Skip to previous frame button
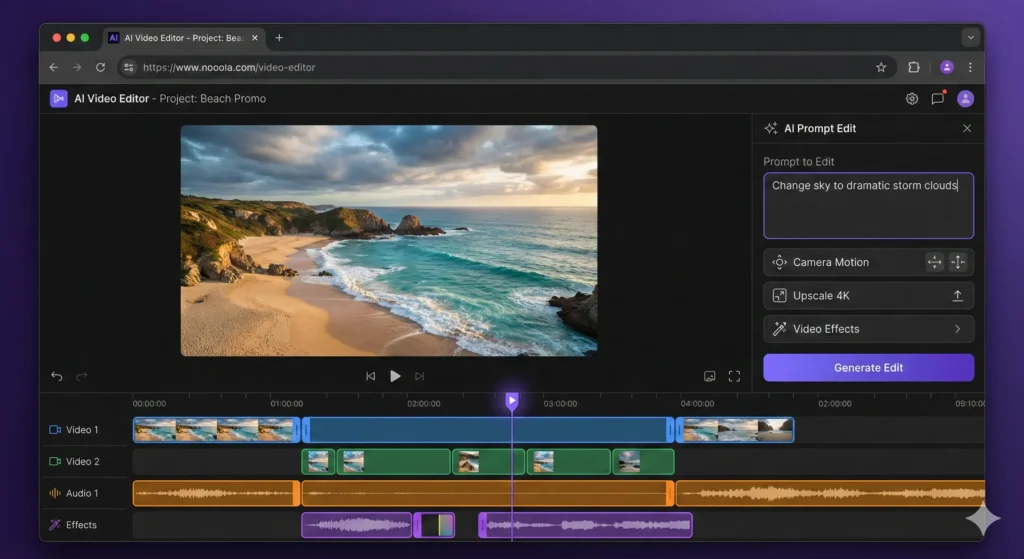The height and width of the screenshot is (559, 1024). (x=370, y=376)
